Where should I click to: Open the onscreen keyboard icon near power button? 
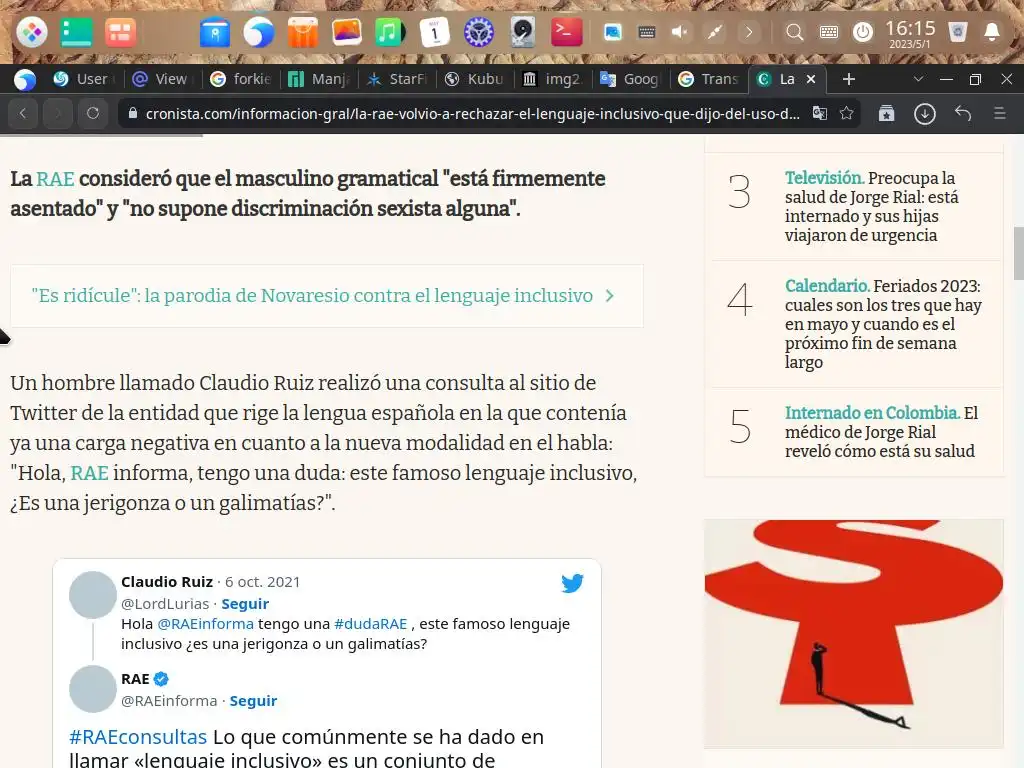click(x=829, y=31)
